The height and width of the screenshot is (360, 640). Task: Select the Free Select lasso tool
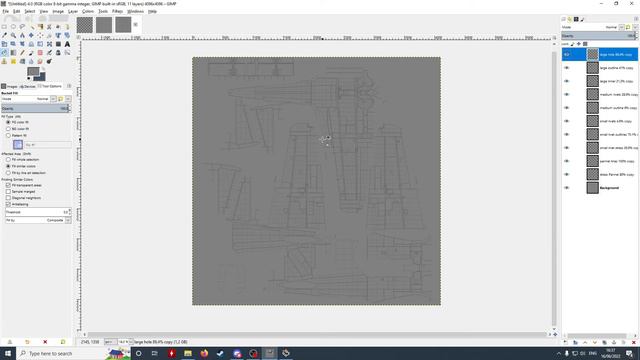click(x=22, y=27)
